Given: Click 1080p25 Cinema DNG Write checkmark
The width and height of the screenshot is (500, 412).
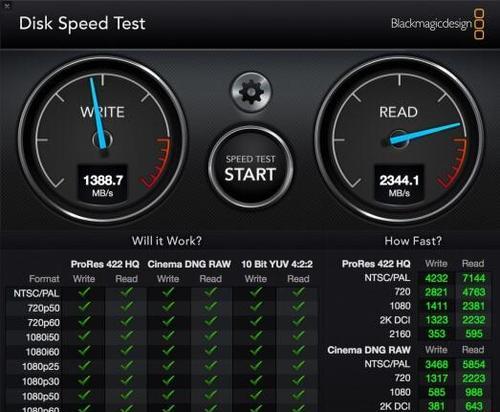Looking at the screenshot, I should coord(168,365).
